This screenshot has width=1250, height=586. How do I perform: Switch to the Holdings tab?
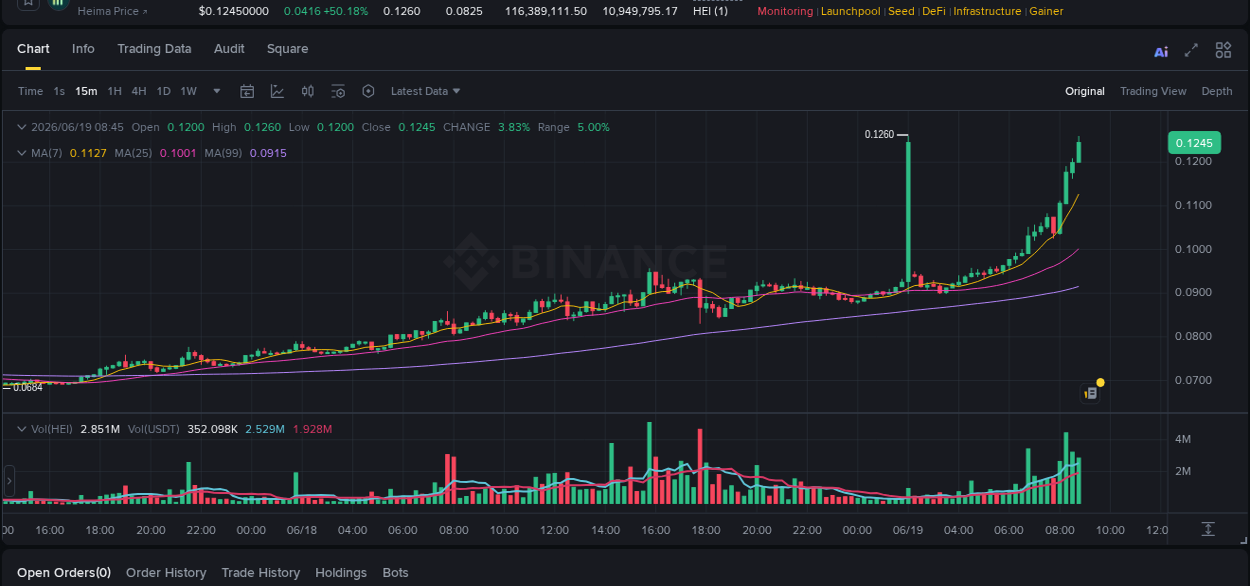pos(341,573)
